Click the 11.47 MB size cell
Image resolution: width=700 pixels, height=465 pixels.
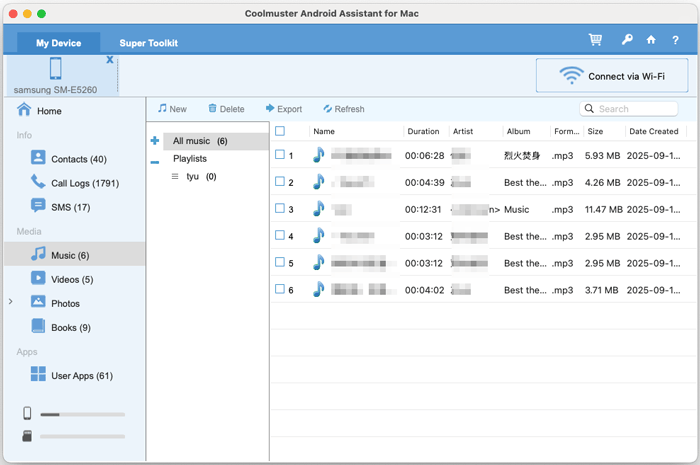tap(604, 210)
